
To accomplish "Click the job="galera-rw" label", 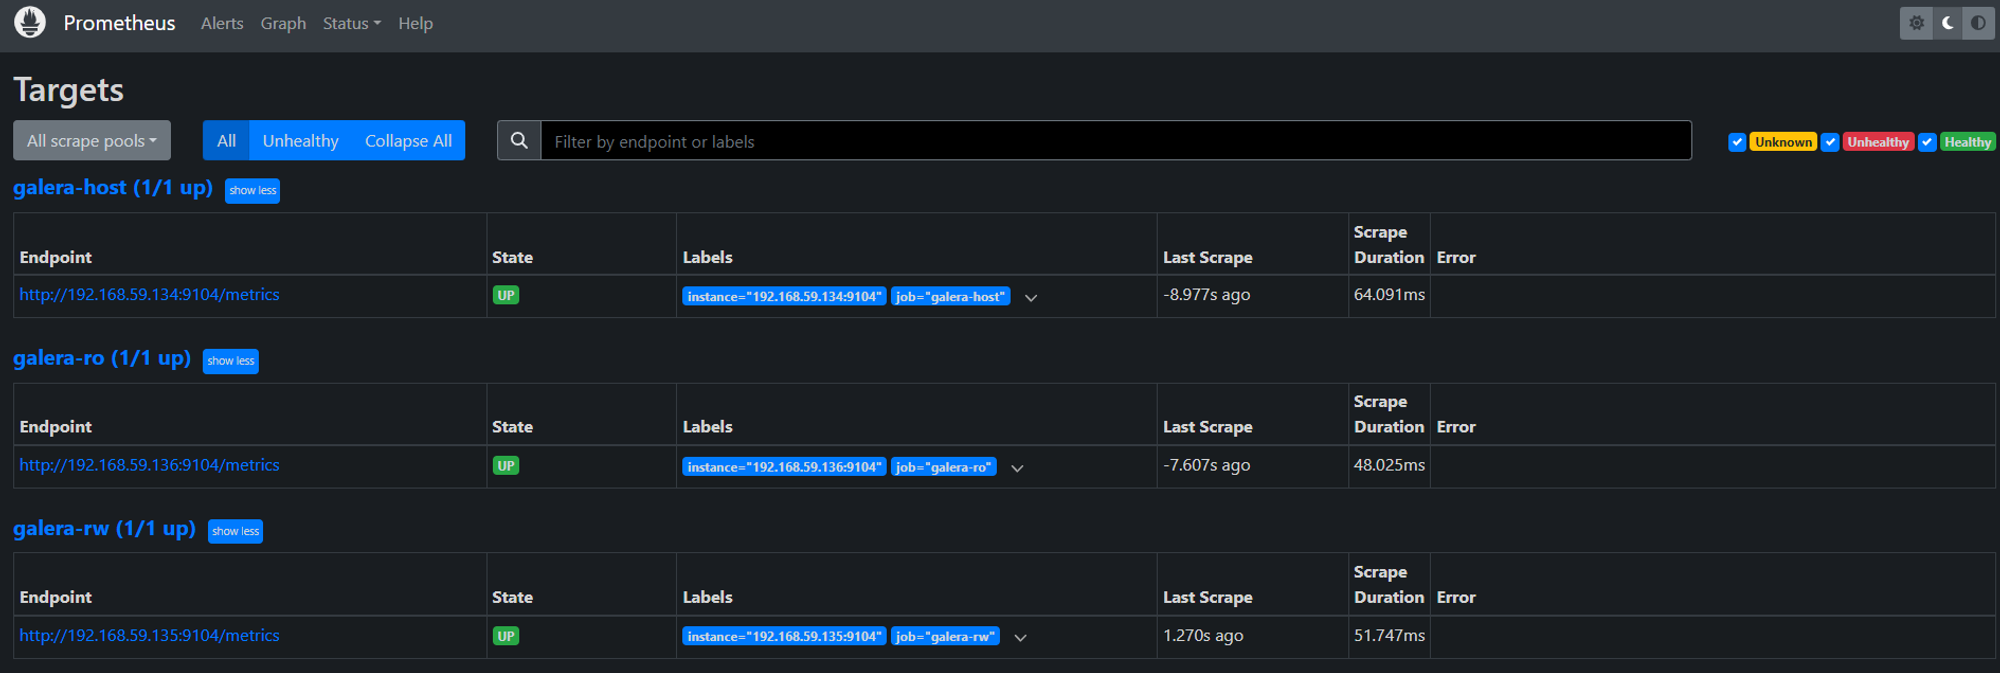I will click(x=945, y=637).
